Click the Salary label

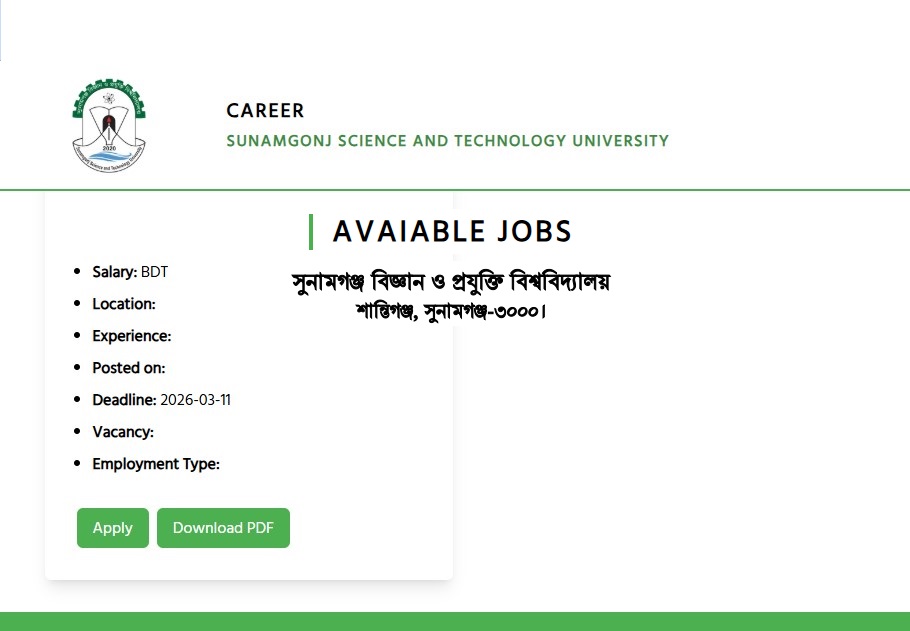click(114, 272)
